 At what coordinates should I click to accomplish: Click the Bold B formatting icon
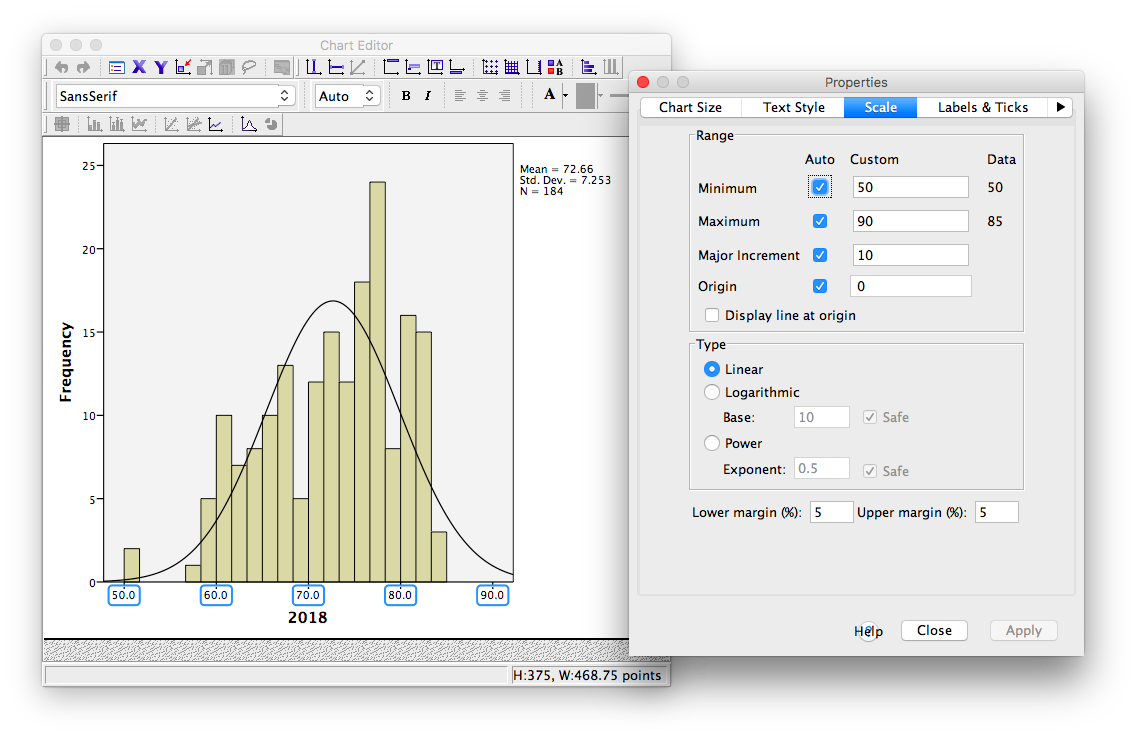click(x=406, y=95)
